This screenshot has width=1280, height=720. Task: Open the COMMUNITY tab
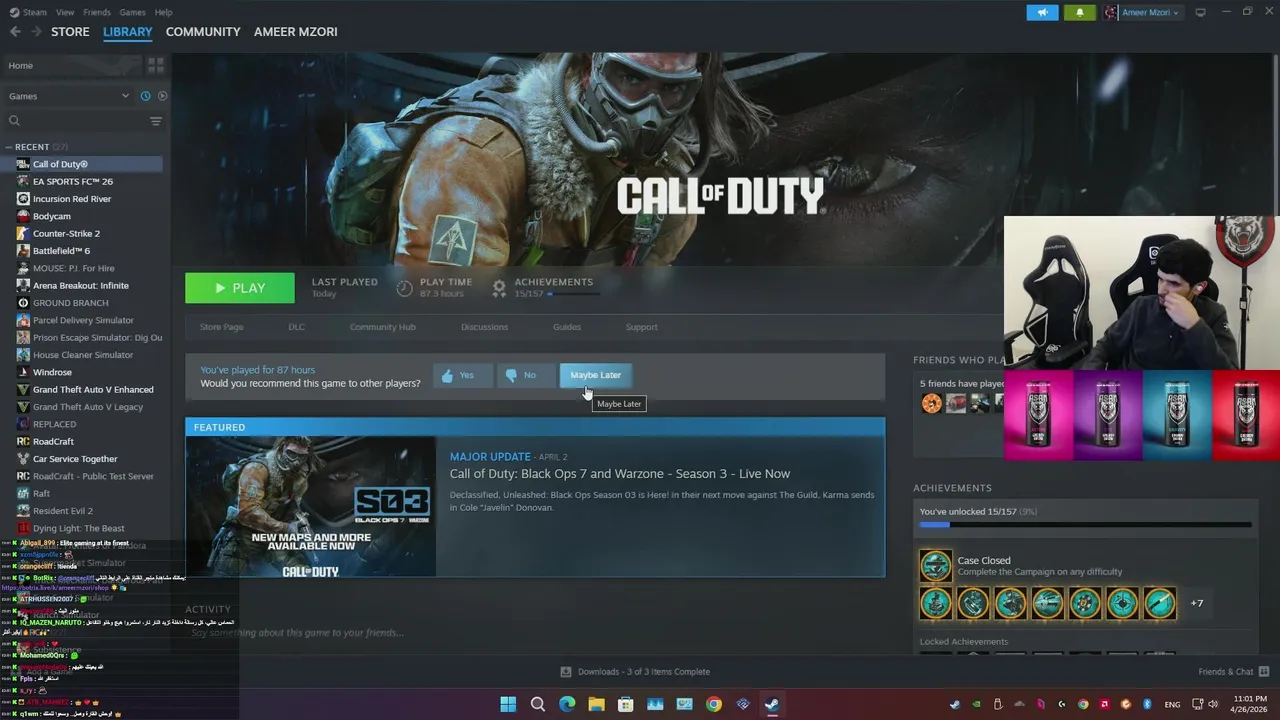203,32
